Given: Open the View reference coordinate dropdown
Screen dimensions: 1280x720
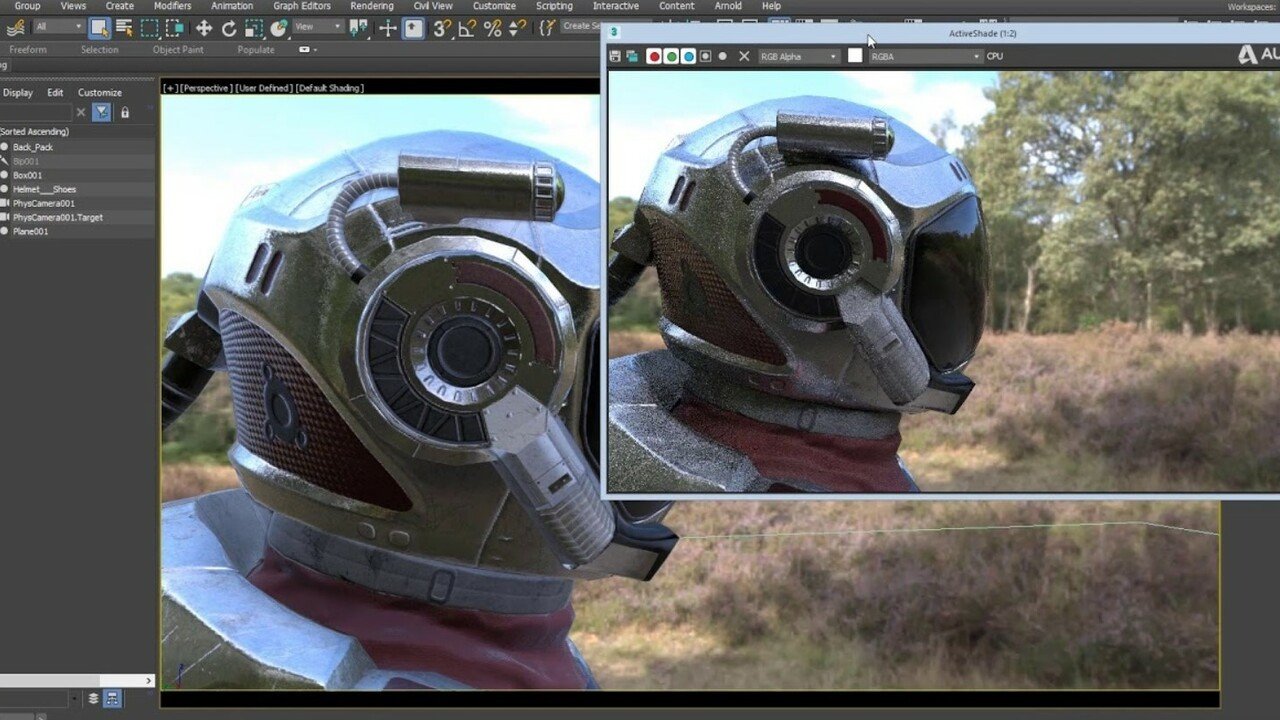Looking at the screenshot, I should coord(318,27).
